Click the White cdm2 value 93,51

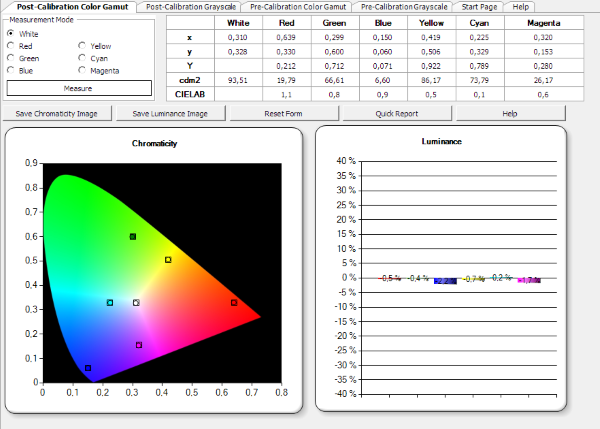pos(238,80)
